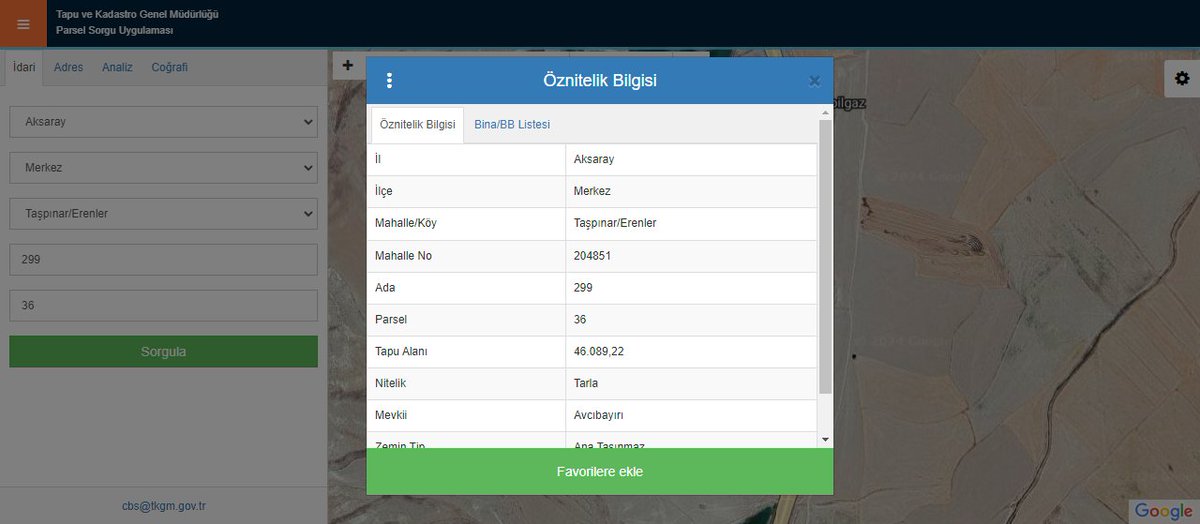Image resolution: width=1200 pixels, height=524 pixels.
Task: Click the Ada value 299 in table
Action: pyautogui.click(x=583, y=288)
